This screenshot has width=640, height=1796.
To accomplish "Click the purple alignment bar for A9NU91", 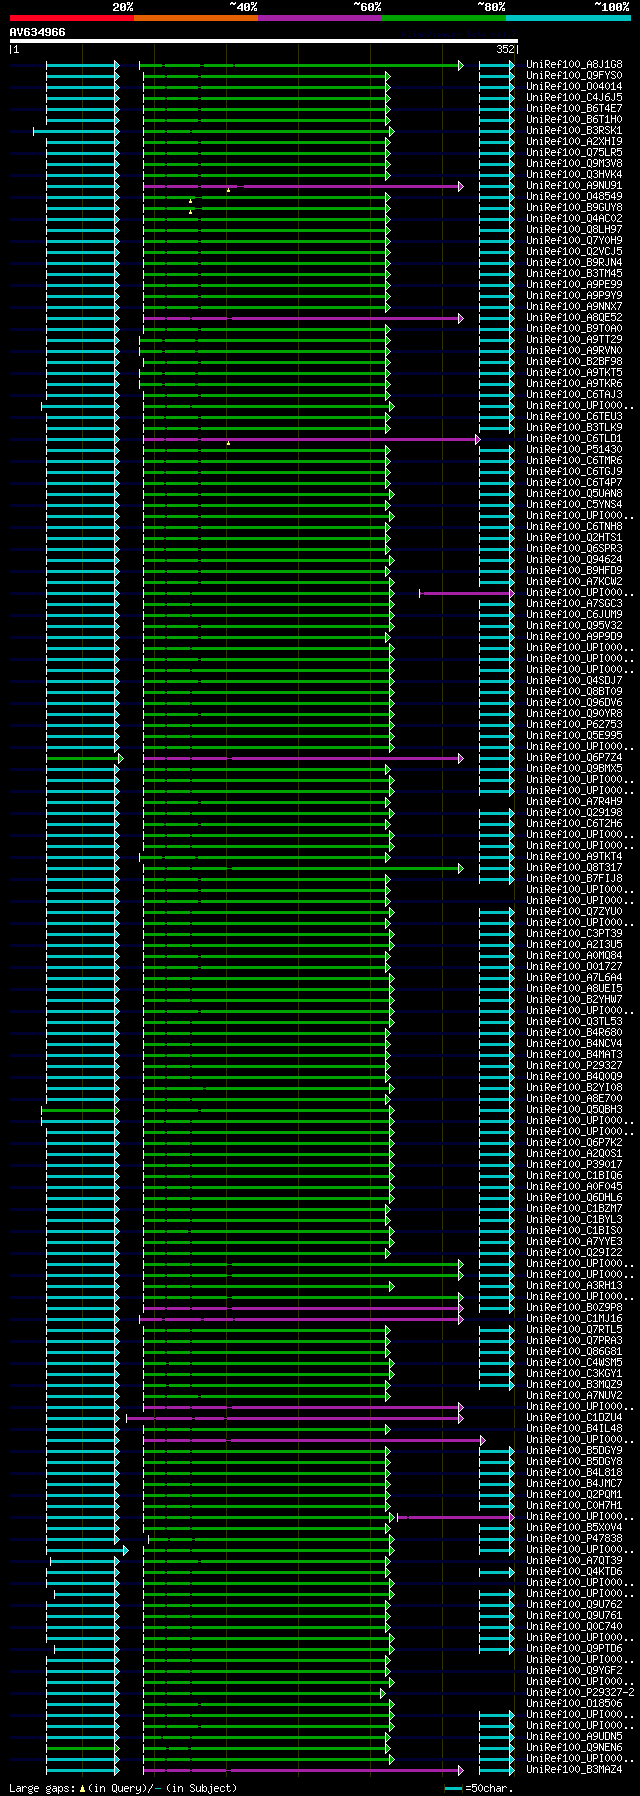I will [303, 186].
